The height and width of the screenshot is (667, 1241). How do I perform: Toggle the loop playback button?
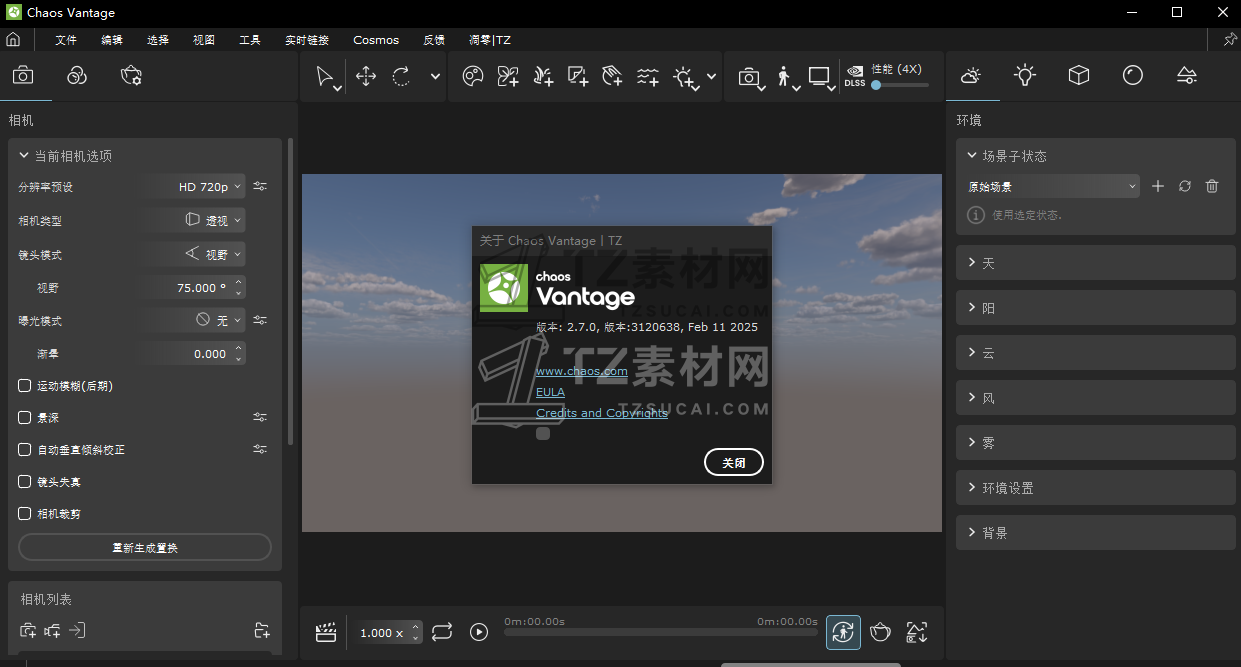(x=442, y=632)
